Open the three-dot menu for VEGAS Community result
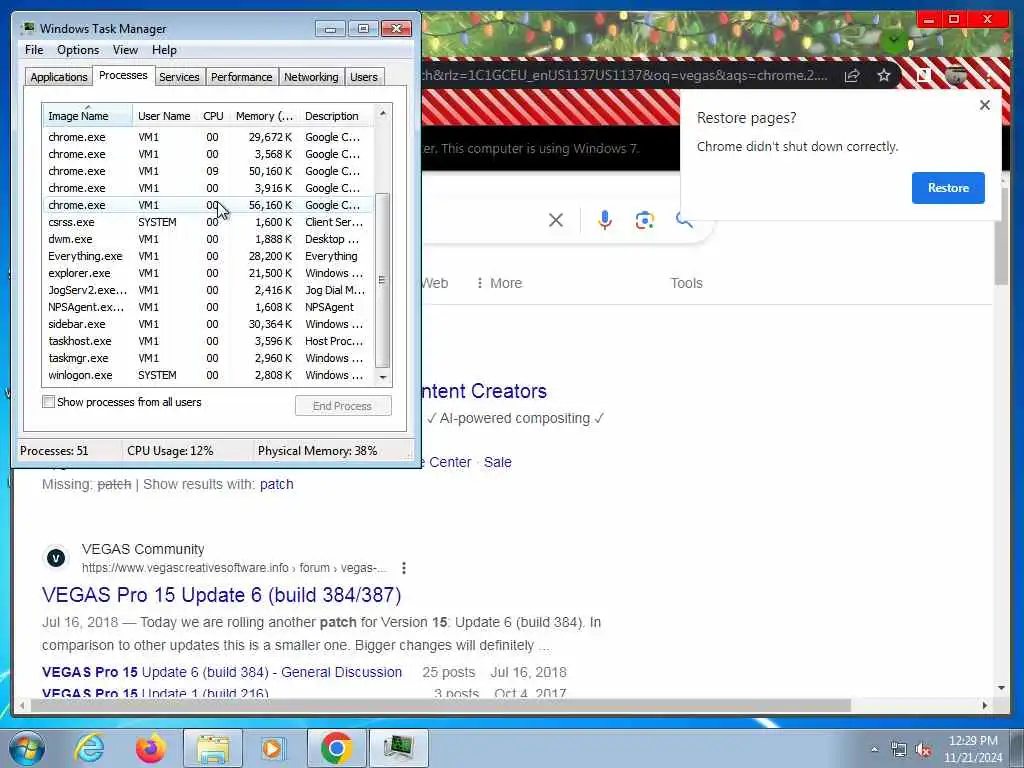The height and width of the screenshot is (768, 1024). pos(404,568)
